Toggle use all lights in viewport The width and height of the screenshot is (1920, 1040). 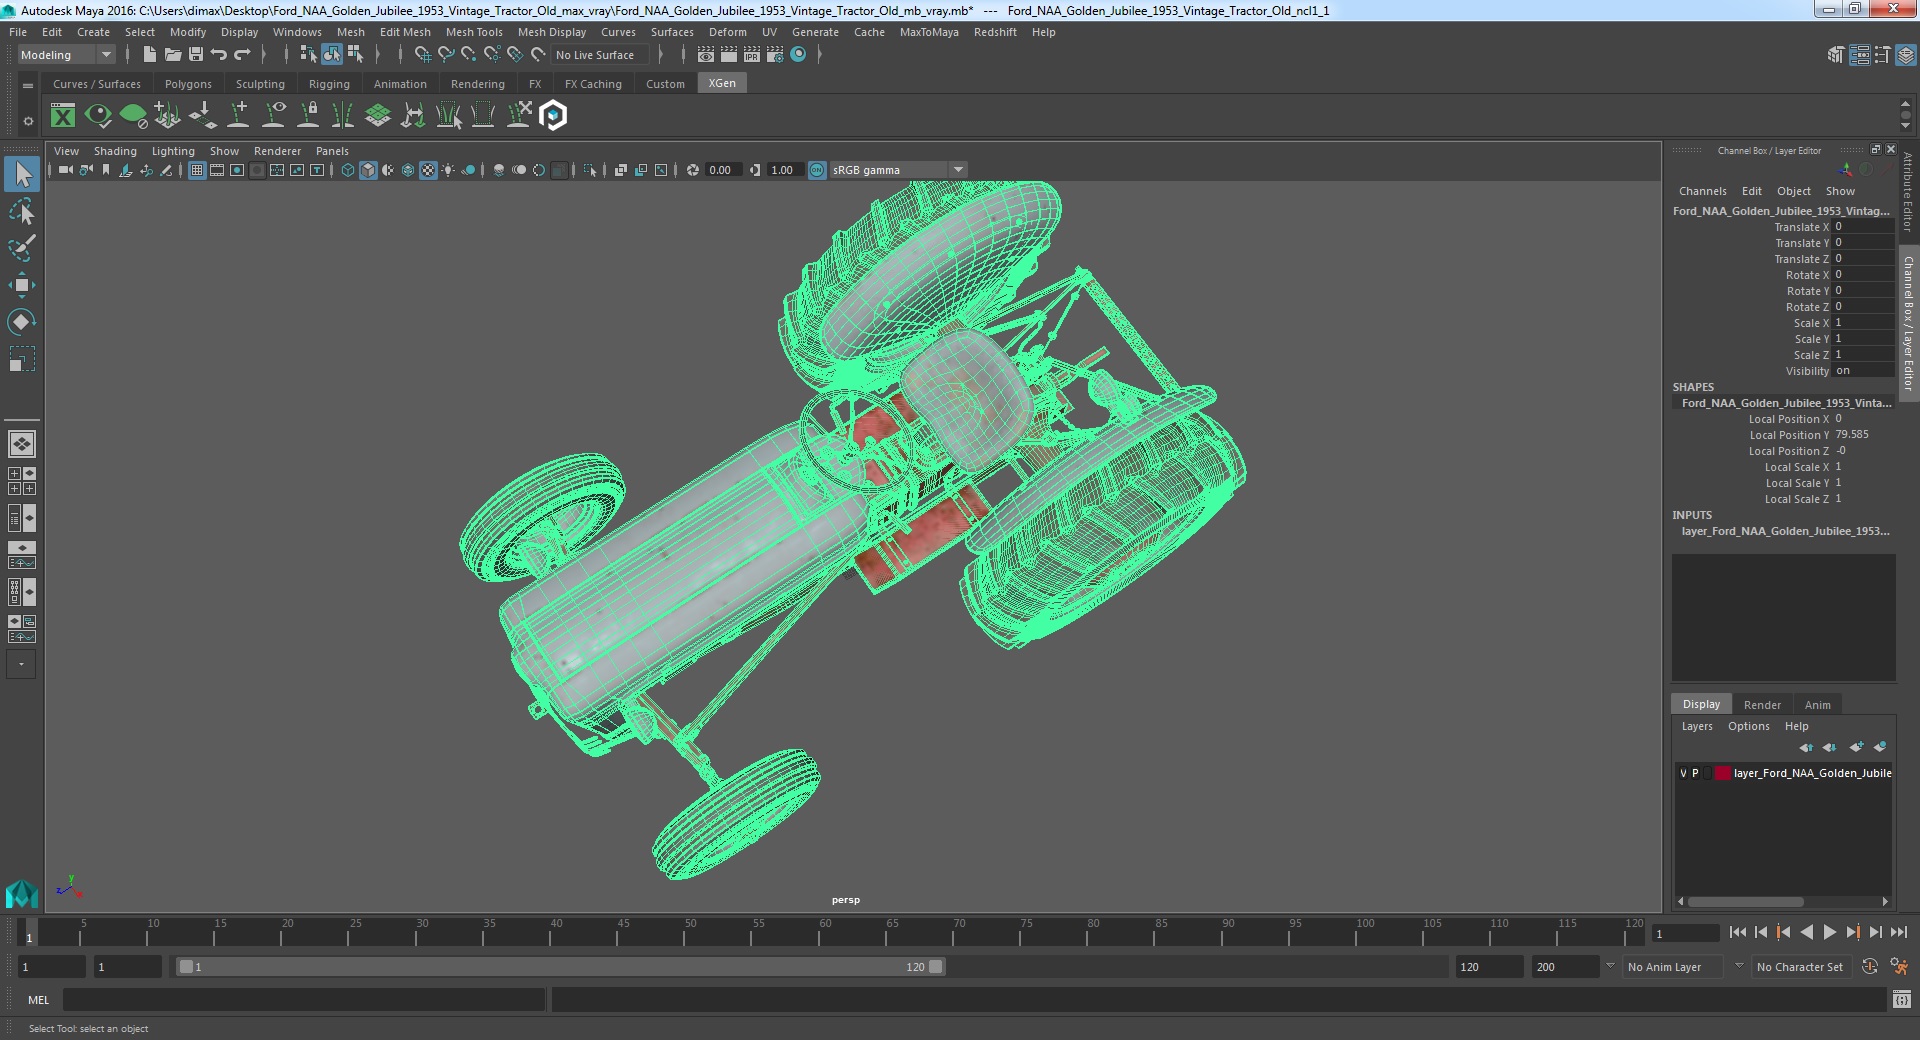(x=448, y=170)
